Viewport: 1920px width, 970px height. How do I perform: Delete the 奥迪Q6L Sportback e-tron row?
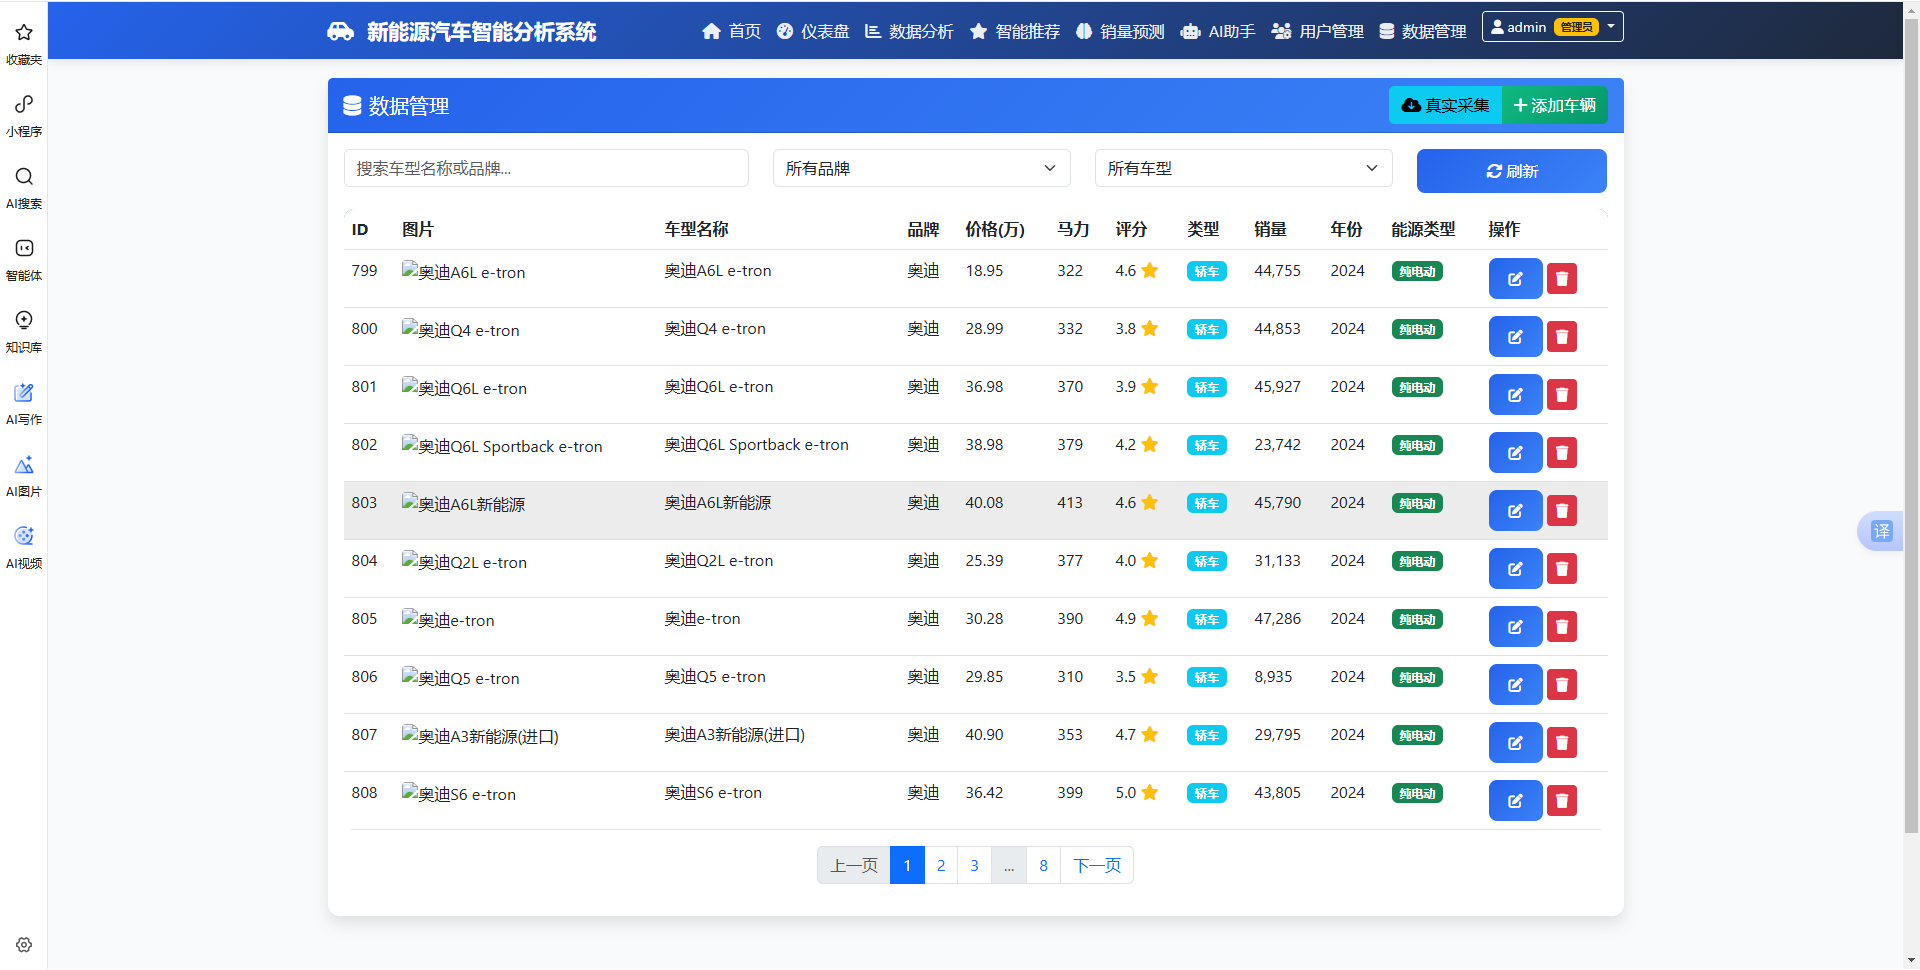pos(1562,453)
